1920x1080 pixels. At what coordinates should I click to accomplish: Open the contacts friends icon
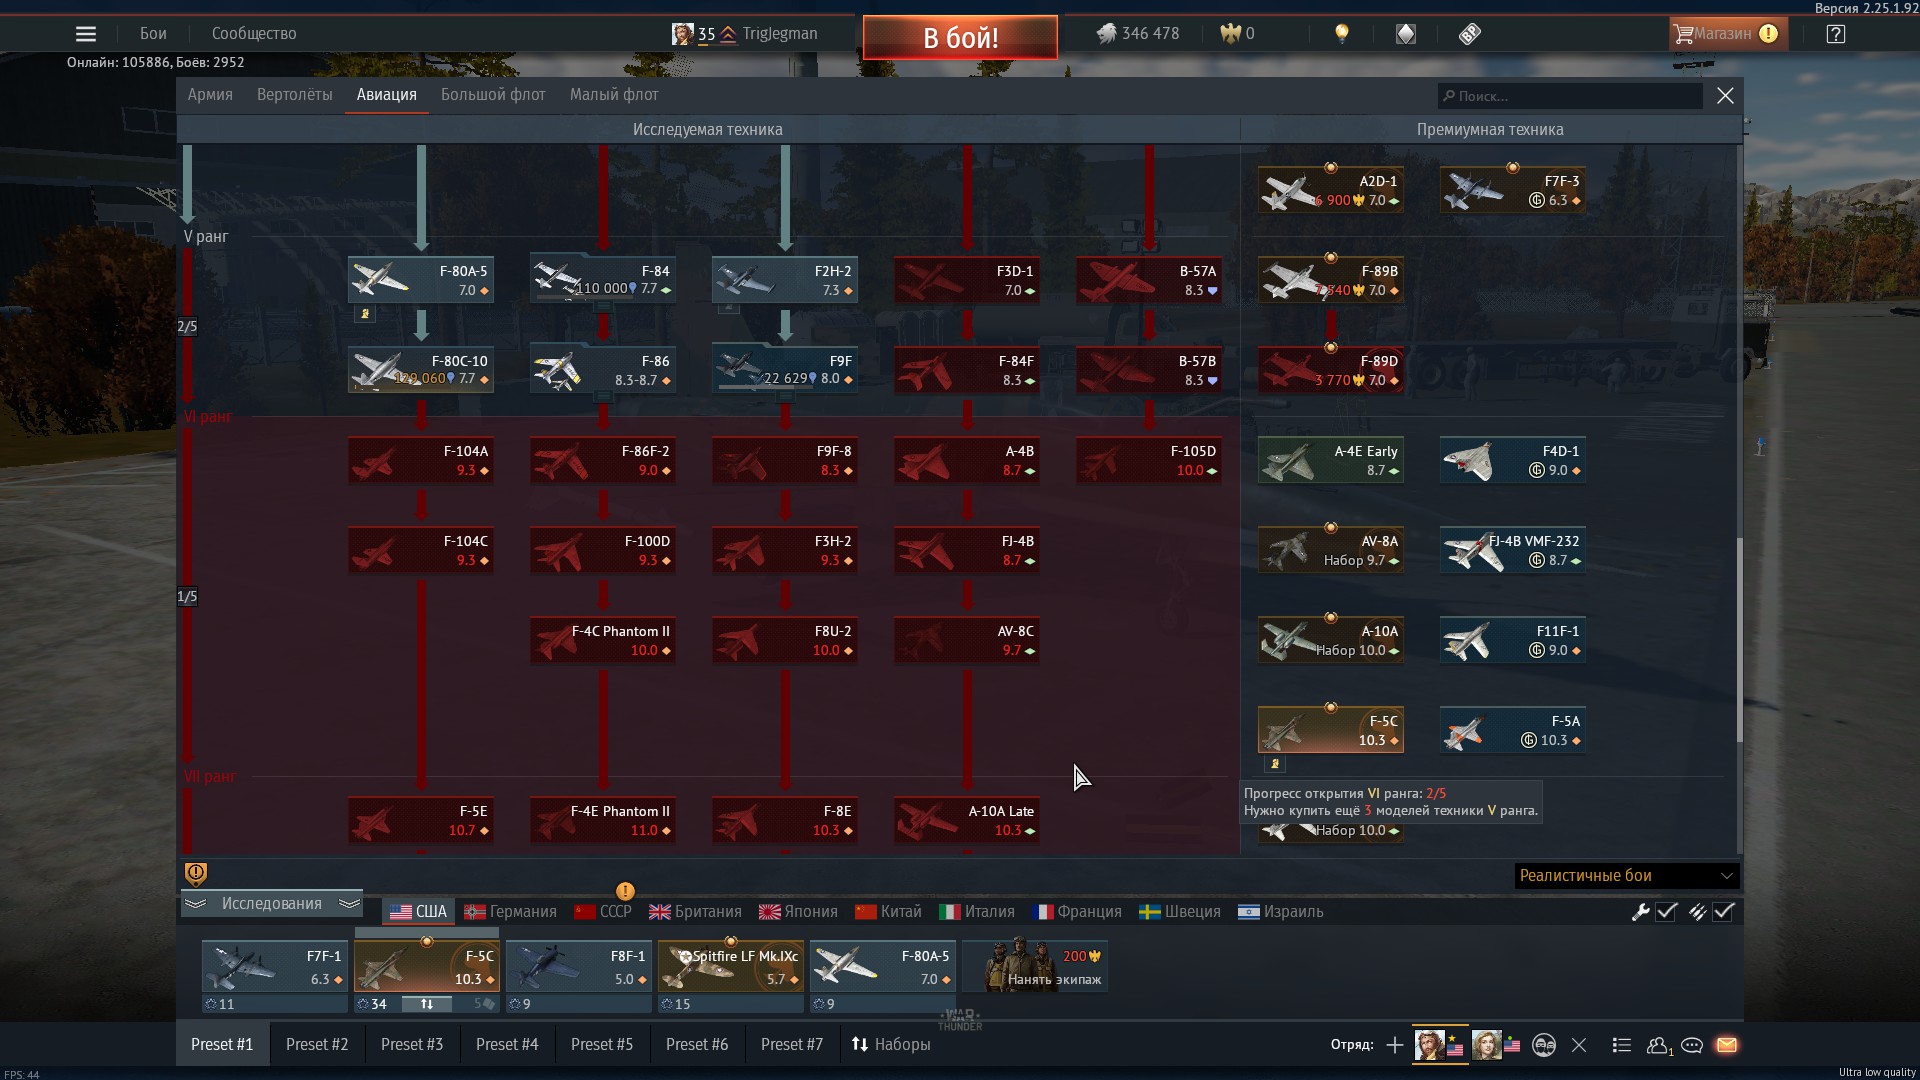tap(1658, 1045)
